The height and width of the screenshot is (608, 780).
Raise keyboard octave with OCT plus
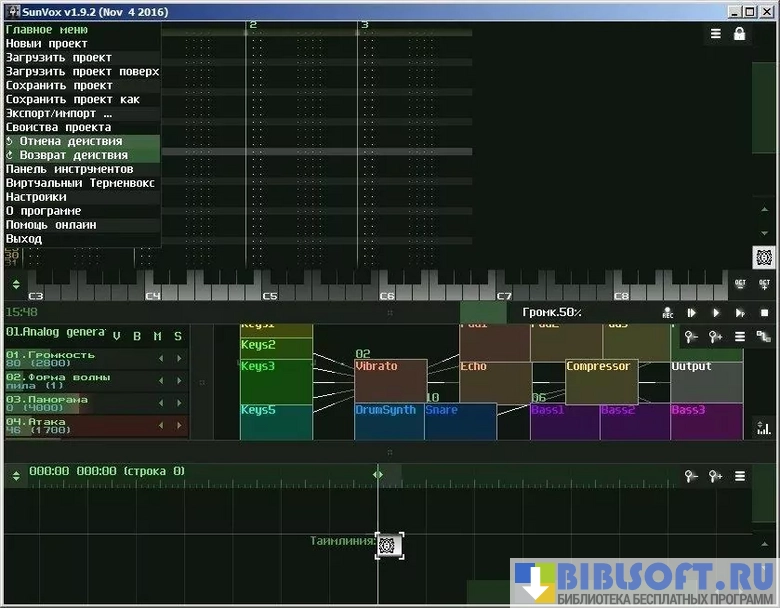point(764,284)
